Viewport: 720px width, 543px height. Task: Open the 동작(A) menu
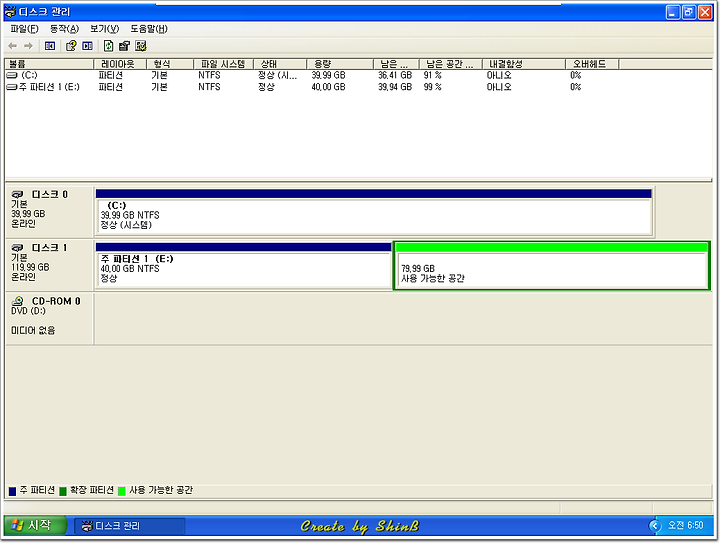[64, 29]
